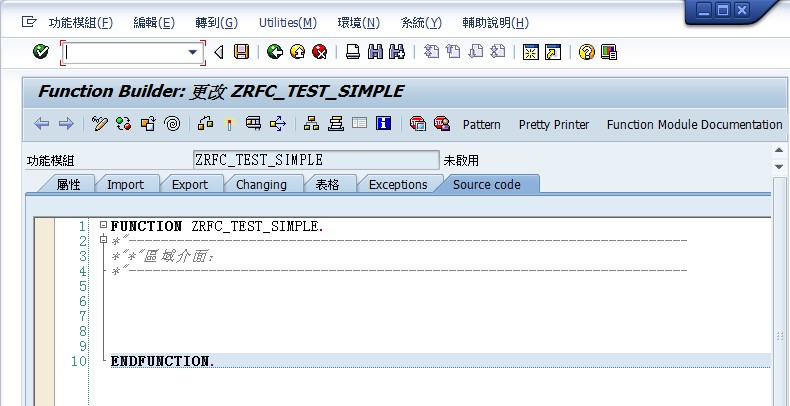Click the Enhance spiral icon
The height and width of the screenshot is (406, 790).
(172, 123)
